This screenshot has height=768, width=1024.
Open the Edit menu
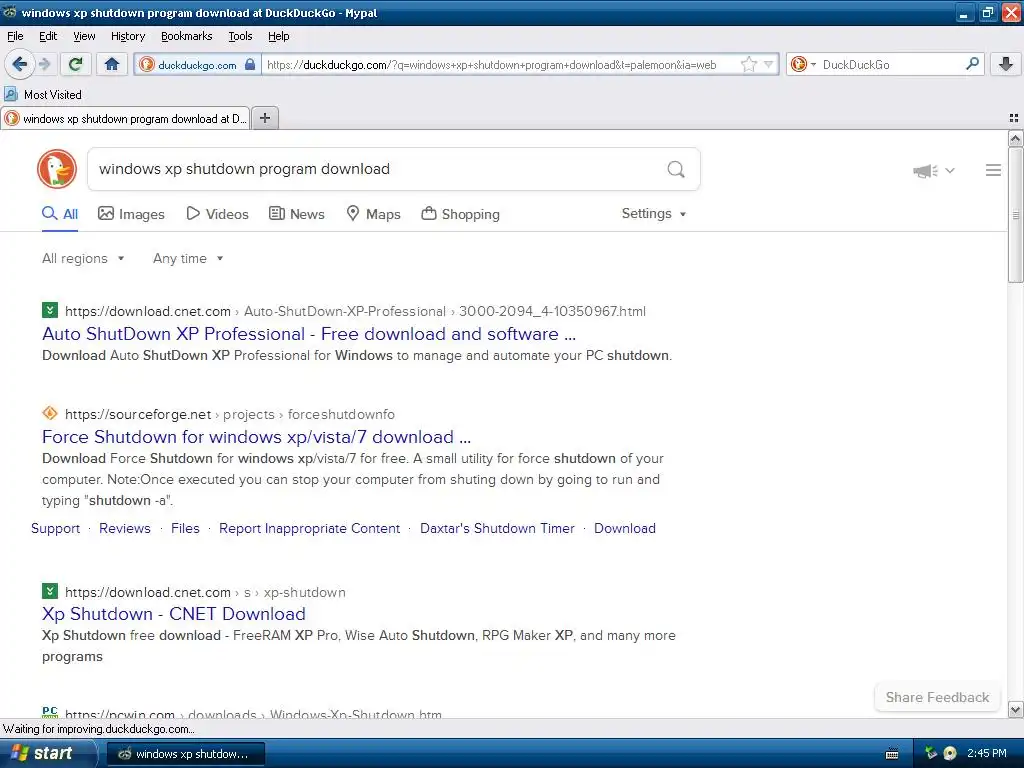[x=48, y=36]
